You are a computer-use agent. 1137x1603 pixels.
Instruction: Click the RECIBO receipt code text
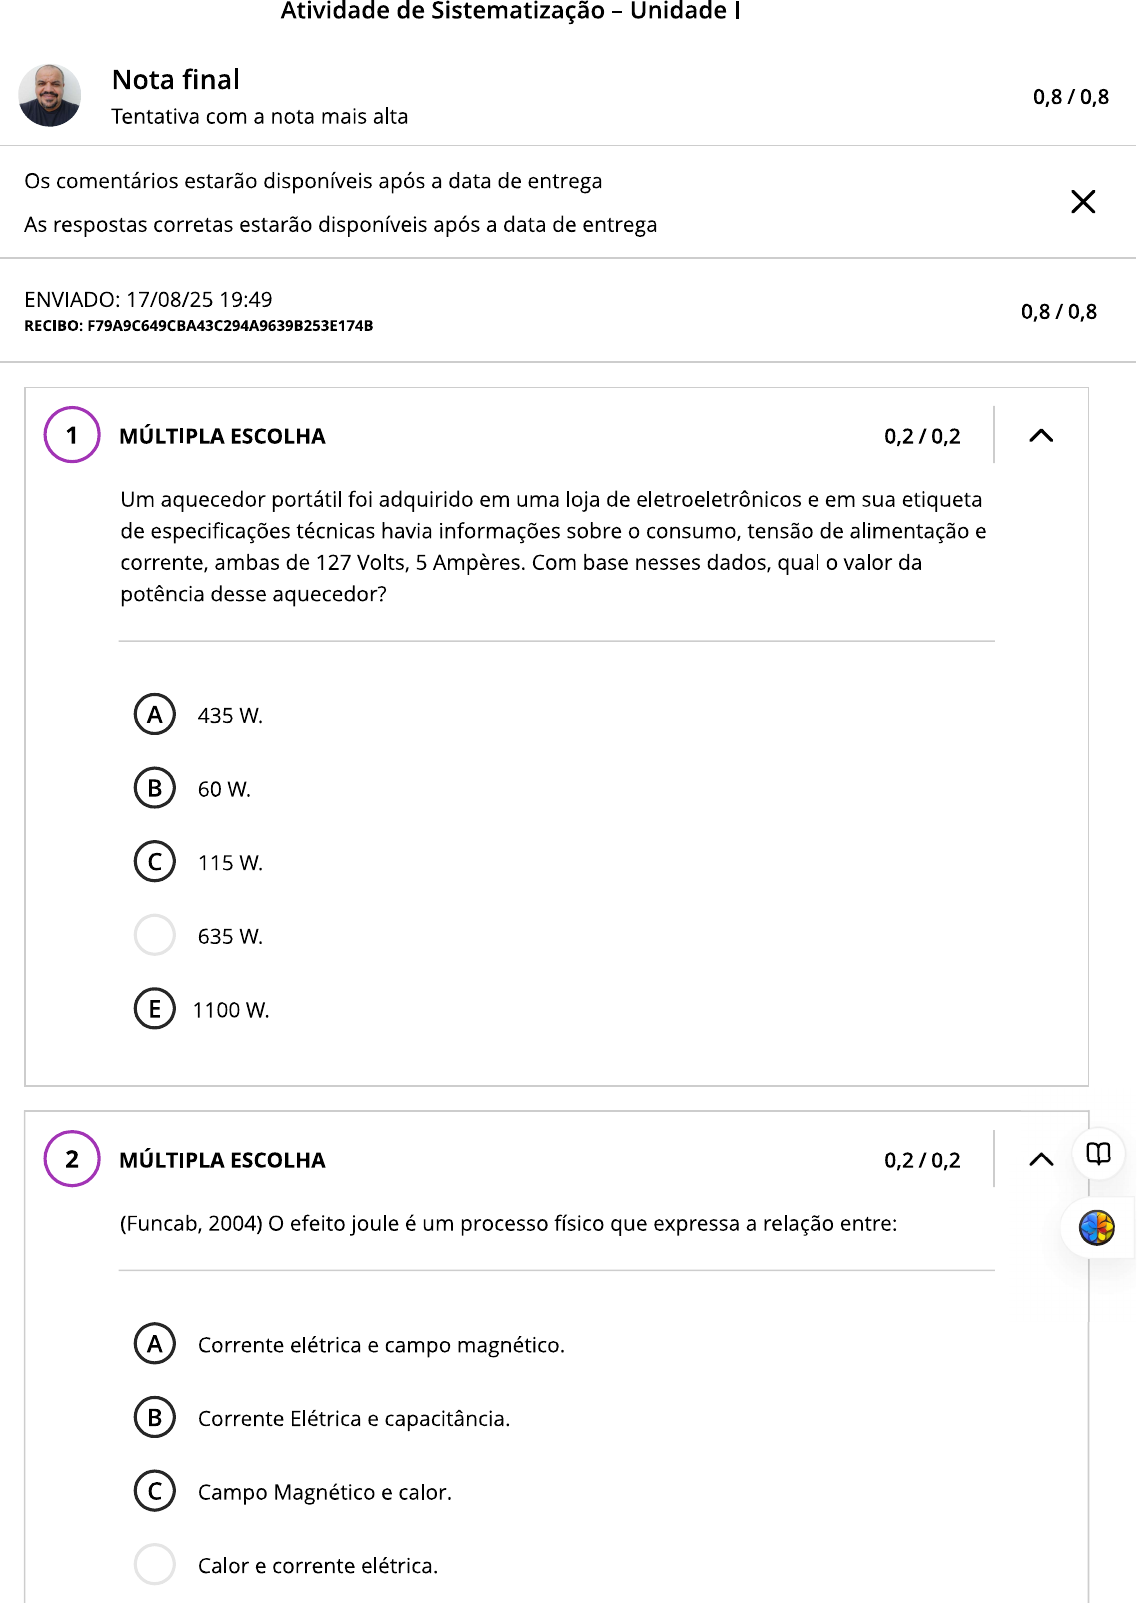pyautogui.click(x=199, y=326)
